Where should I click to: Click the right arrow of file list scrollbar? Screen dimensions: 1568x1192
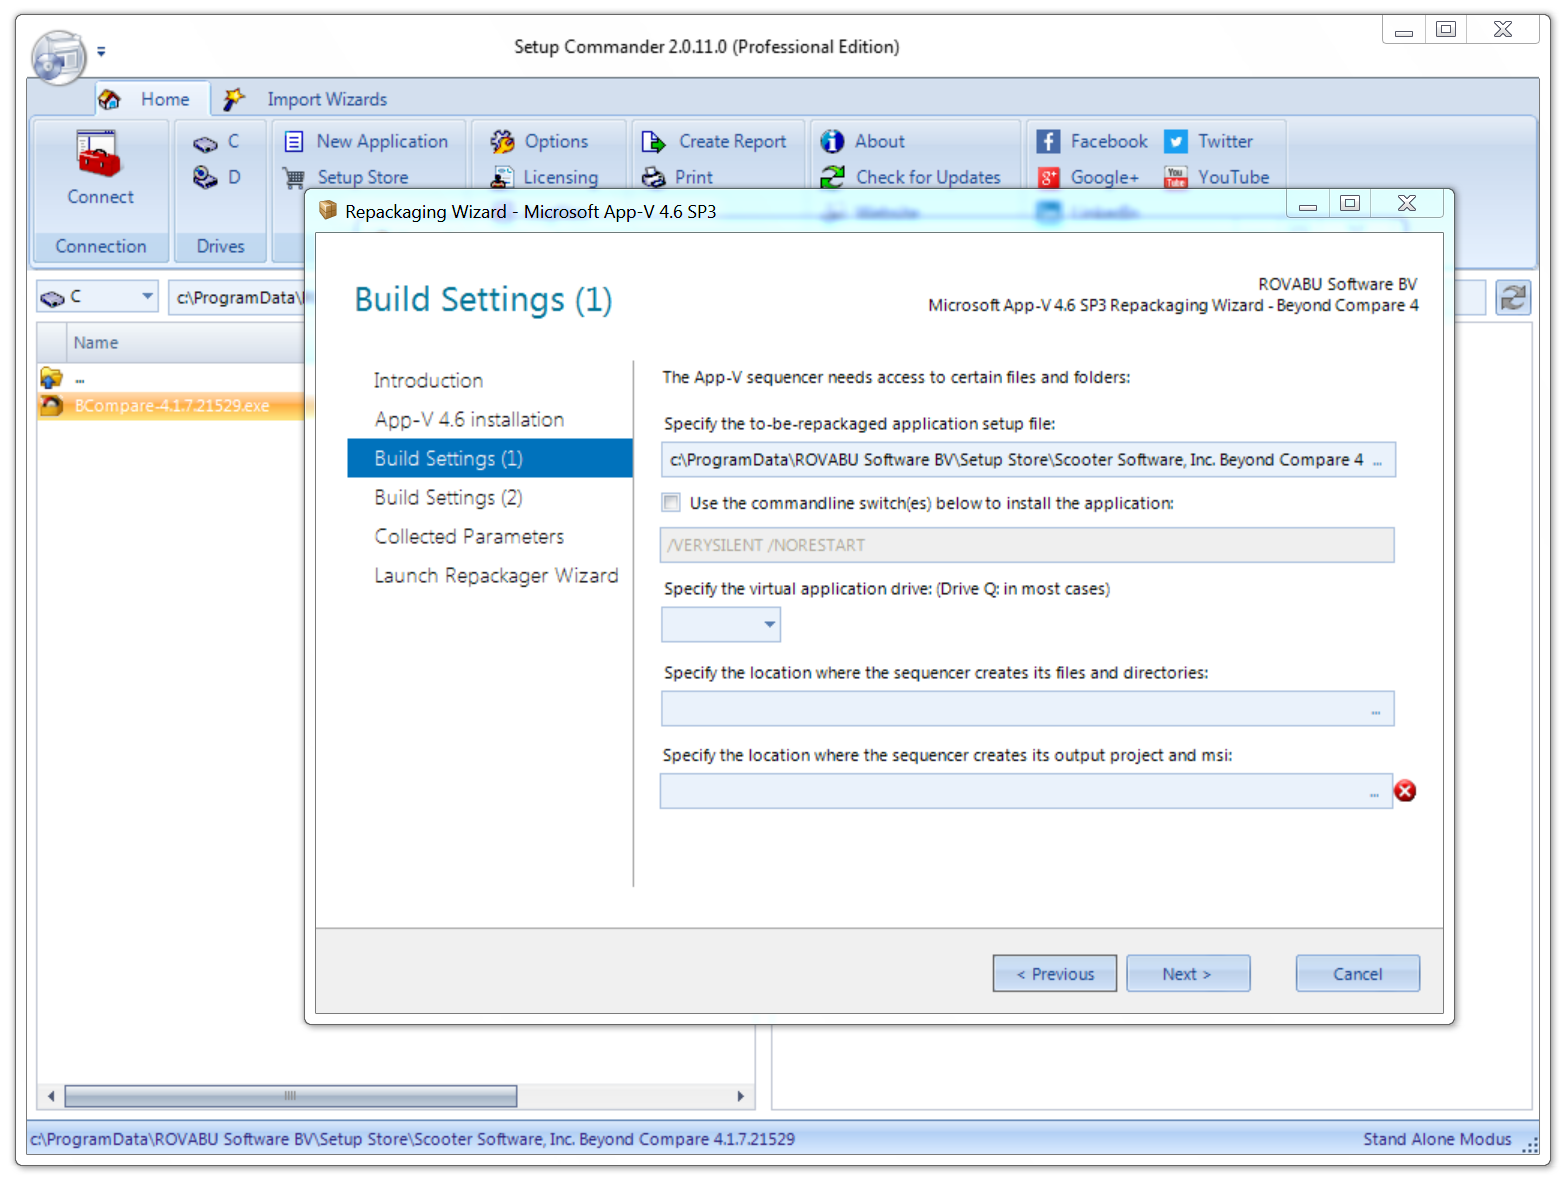pos(740,1096)
